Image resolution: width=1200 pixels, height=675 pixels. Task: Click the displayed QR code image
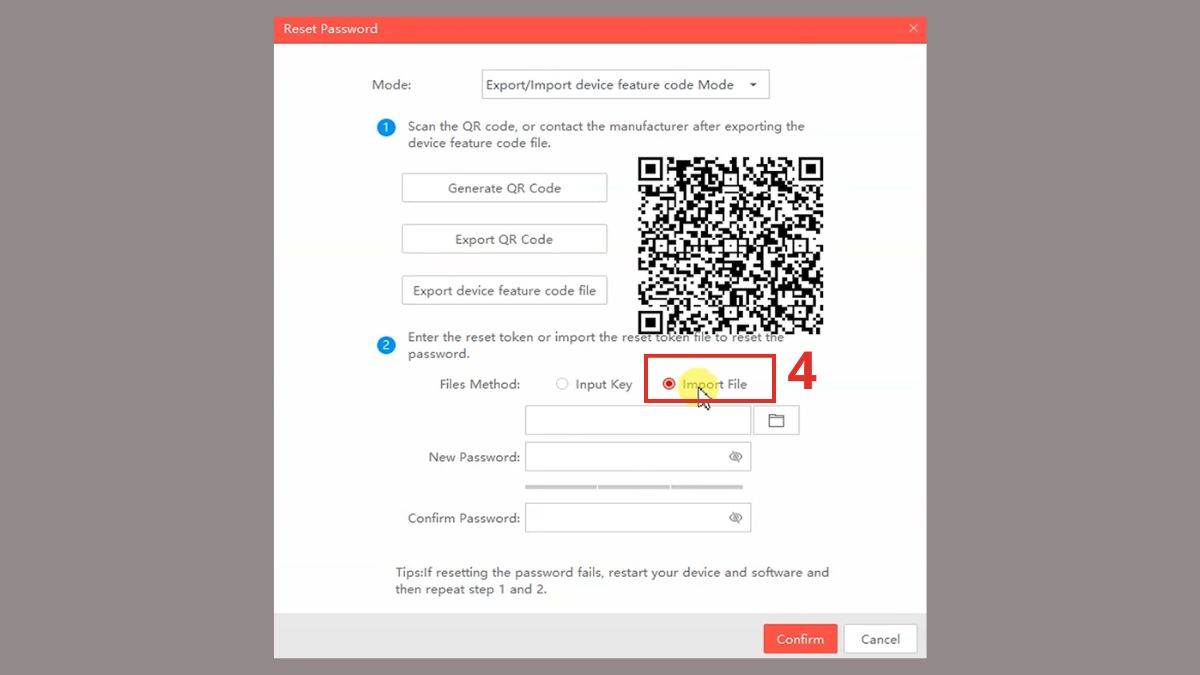click(730, 245)
